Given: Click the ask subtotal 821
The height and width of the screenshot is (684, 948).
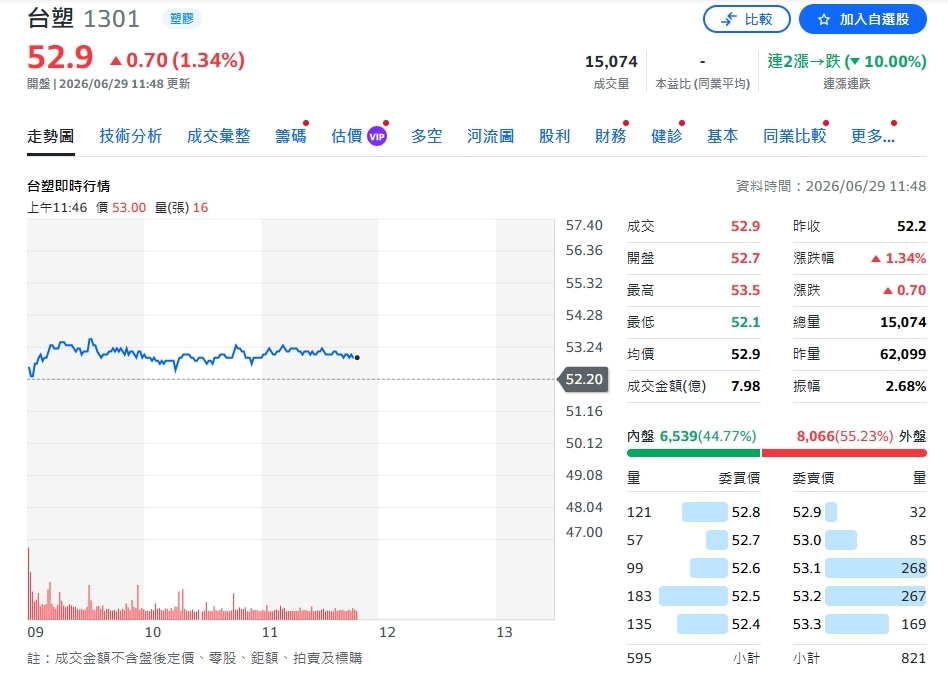Looking at the screenshot, I should pyautogui.click(x=913, y=658).
